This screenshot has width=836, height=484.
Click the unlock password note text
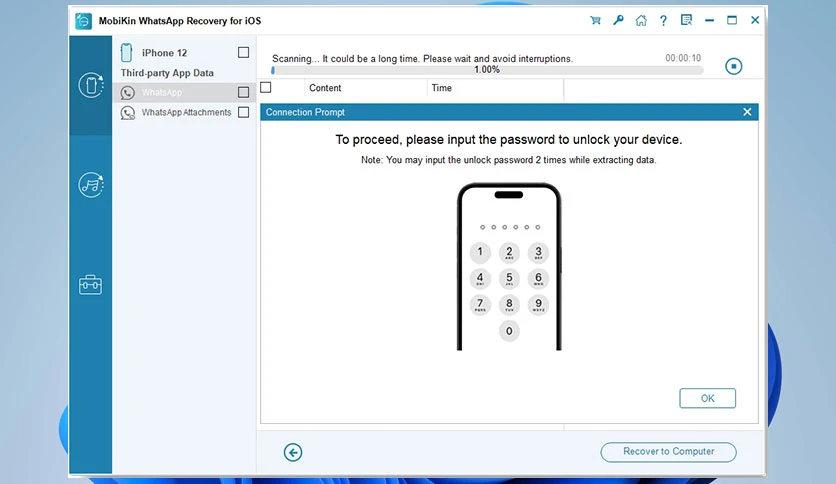(x=509, y=160)
